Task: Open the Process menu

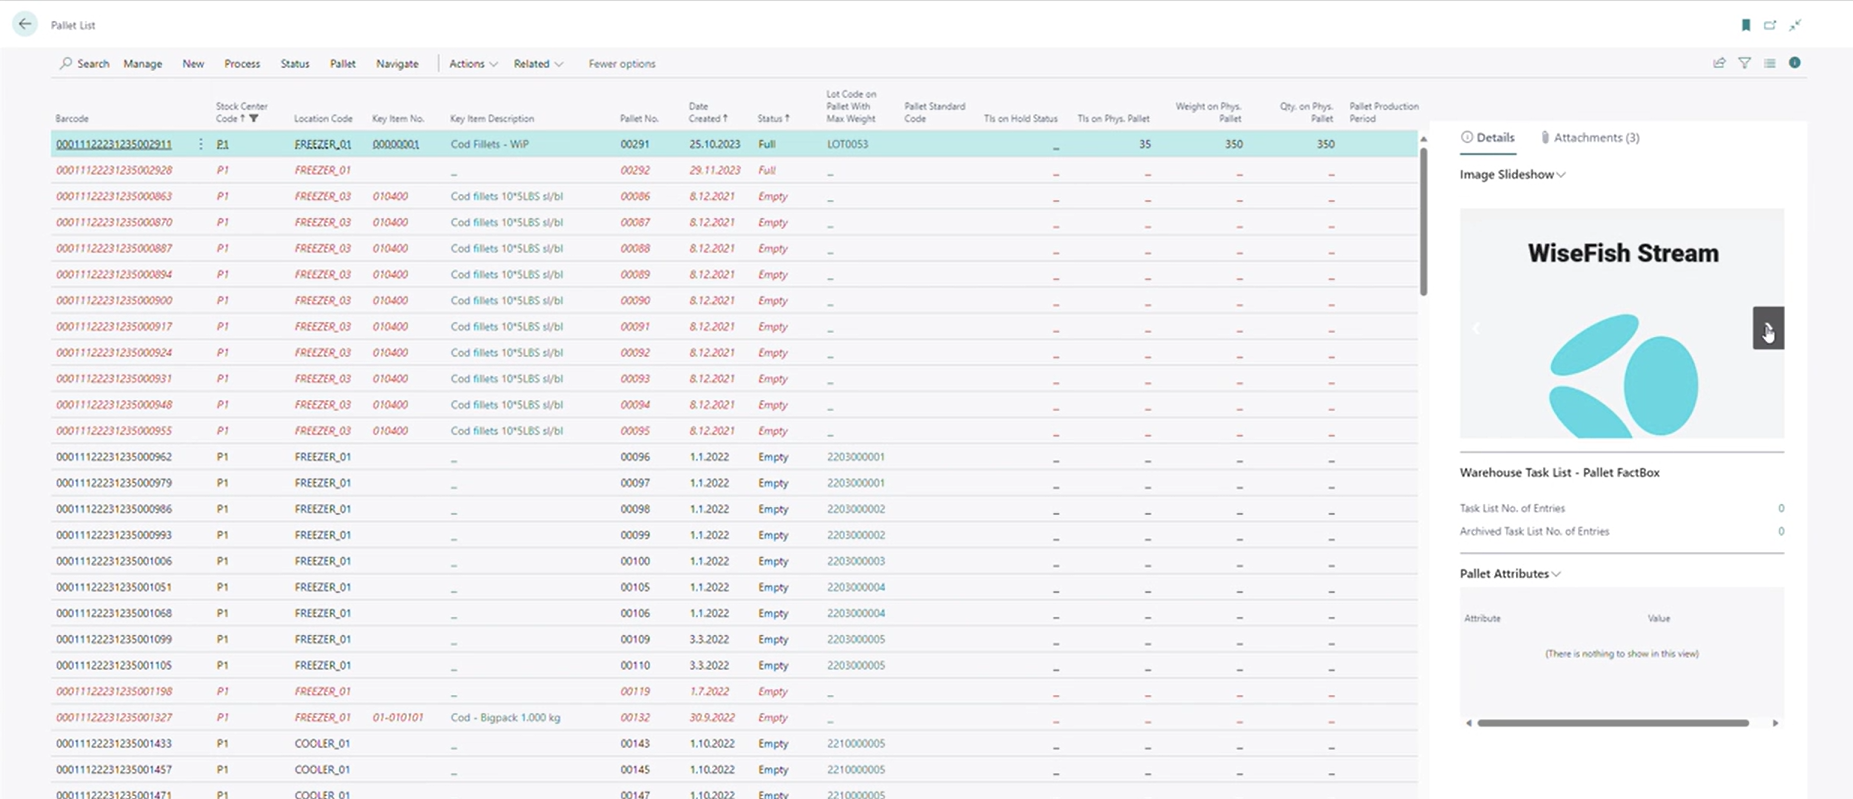Action: 242,63
